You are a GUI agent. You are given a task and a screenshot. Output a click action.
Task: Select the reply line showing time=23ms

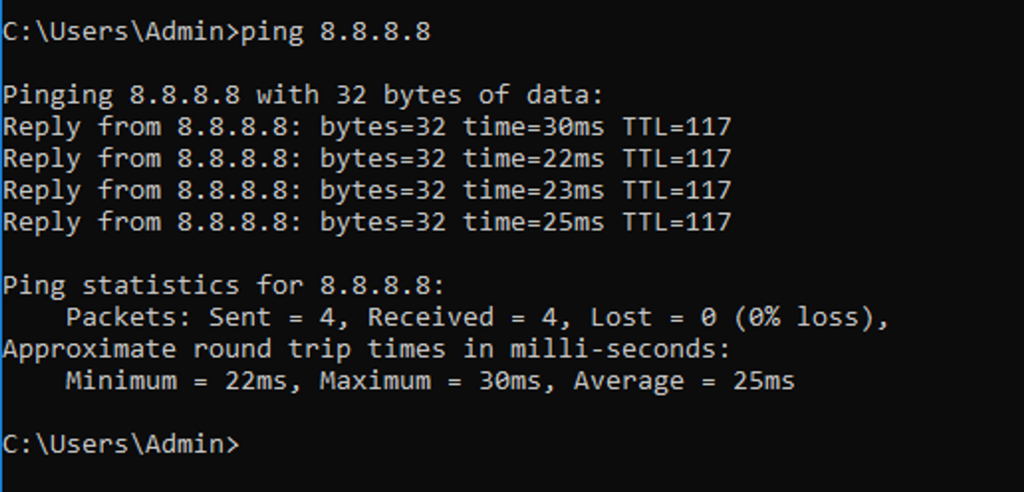[x=366, y=190]
